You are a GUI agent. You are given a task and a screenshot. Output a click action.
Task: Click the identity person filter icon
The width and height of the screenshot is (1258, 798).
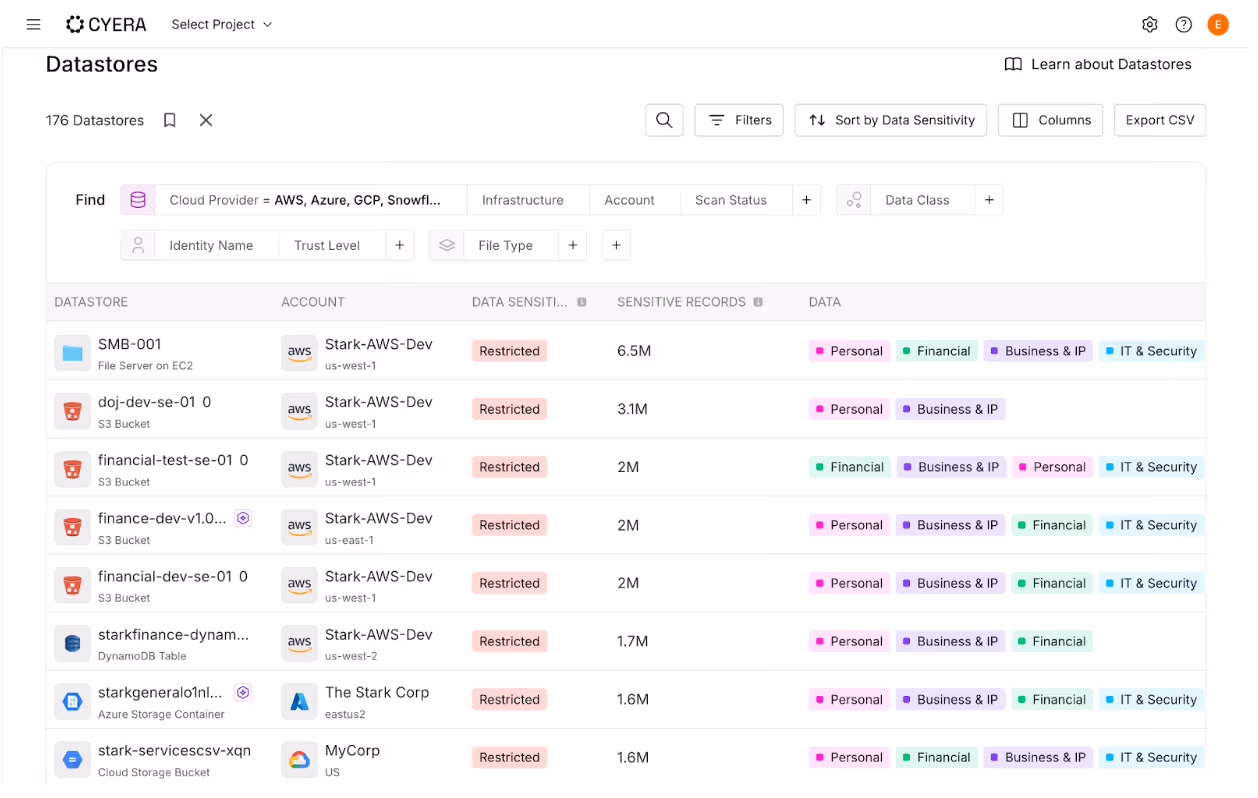pos(138,245)
